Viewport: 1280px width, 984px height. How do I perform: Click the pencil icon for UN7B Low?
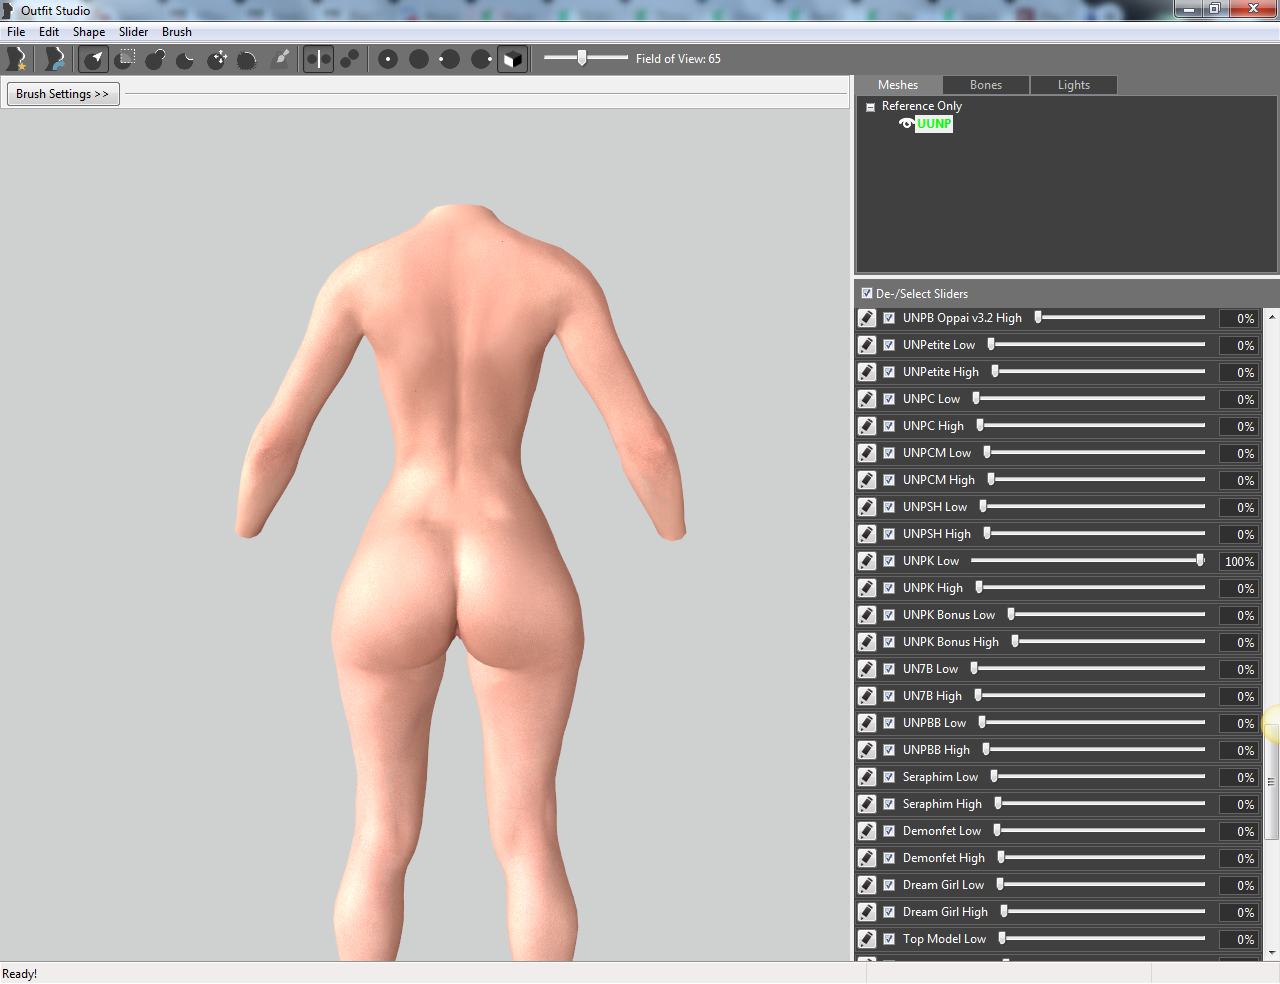click(x=867, y=669)
